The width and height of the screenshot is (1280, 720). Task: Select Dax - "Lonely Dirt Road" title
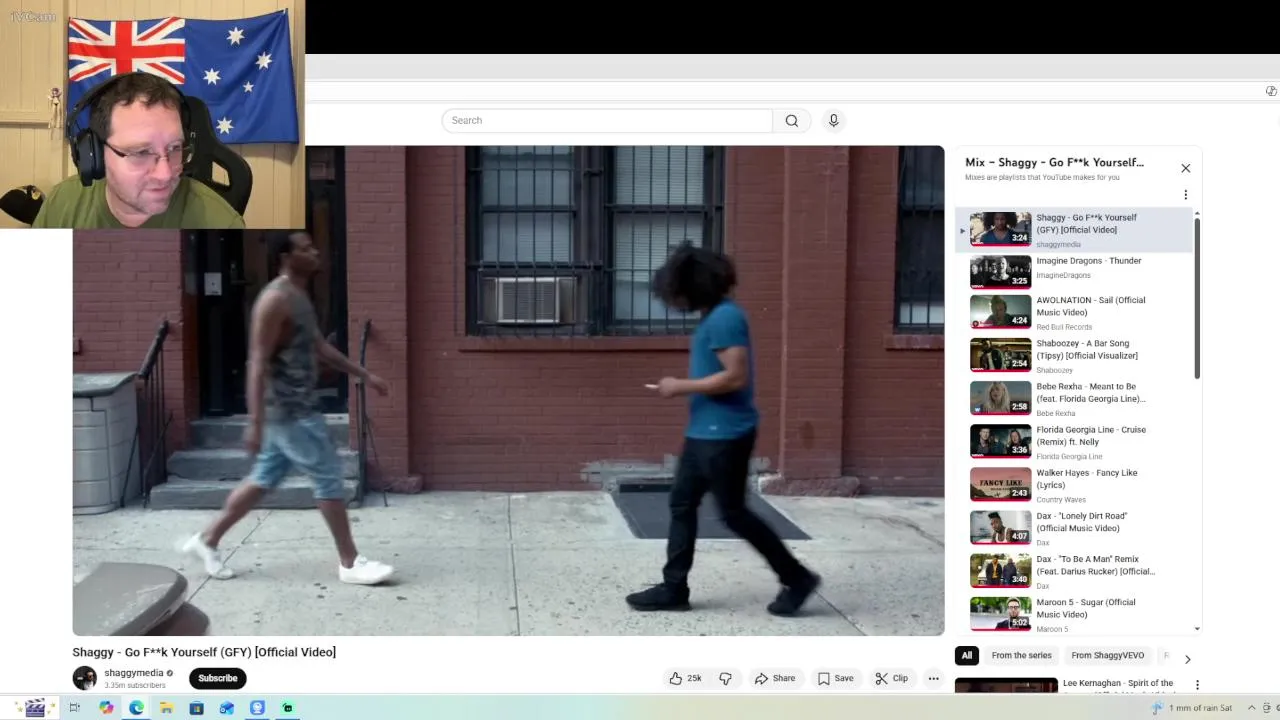1081,522
